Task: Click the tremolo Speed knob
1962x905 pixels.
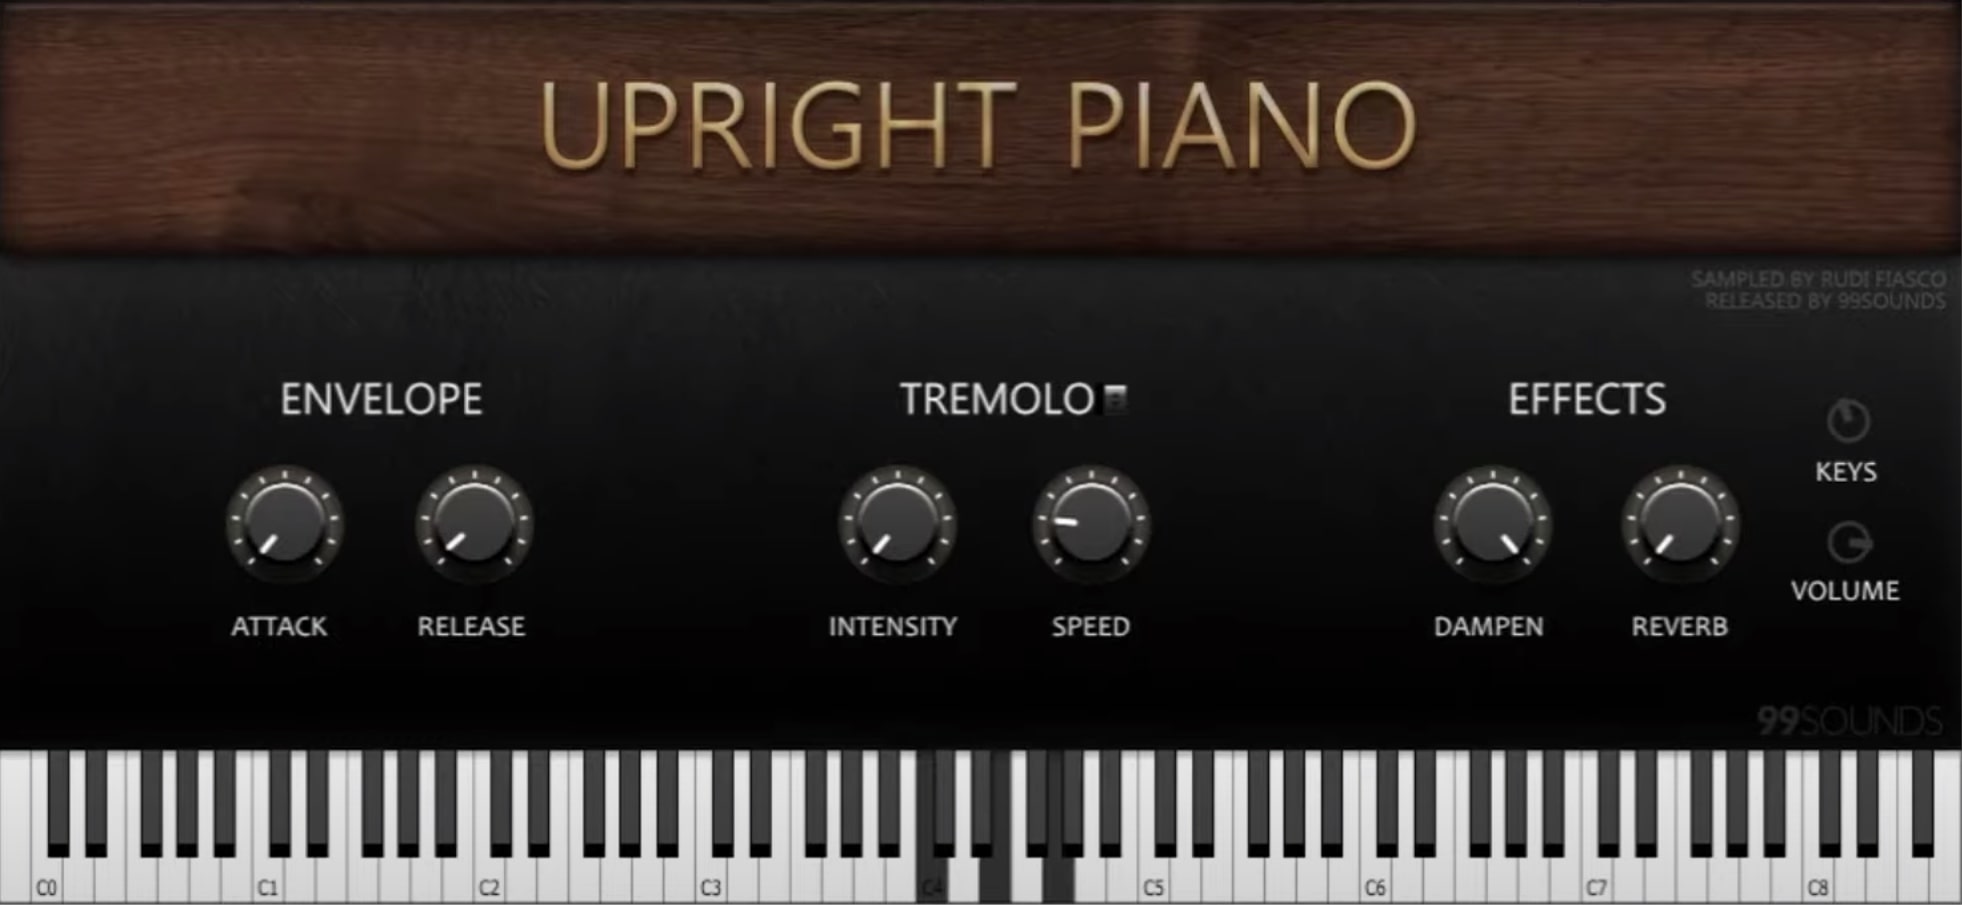Action: pos(1091,524)
